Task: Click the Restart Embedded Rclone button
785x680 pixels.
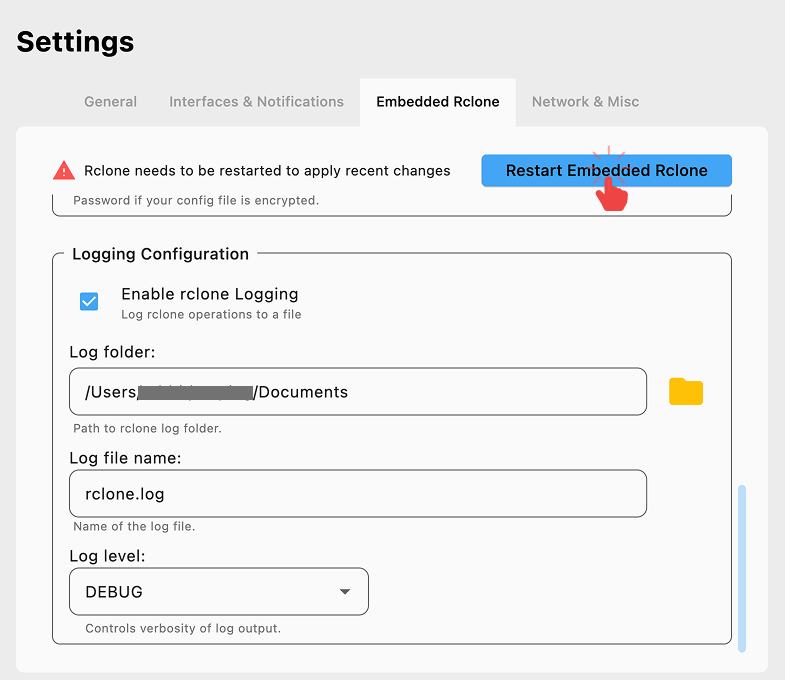Action: pyautogui.click(x=606, y=171)
